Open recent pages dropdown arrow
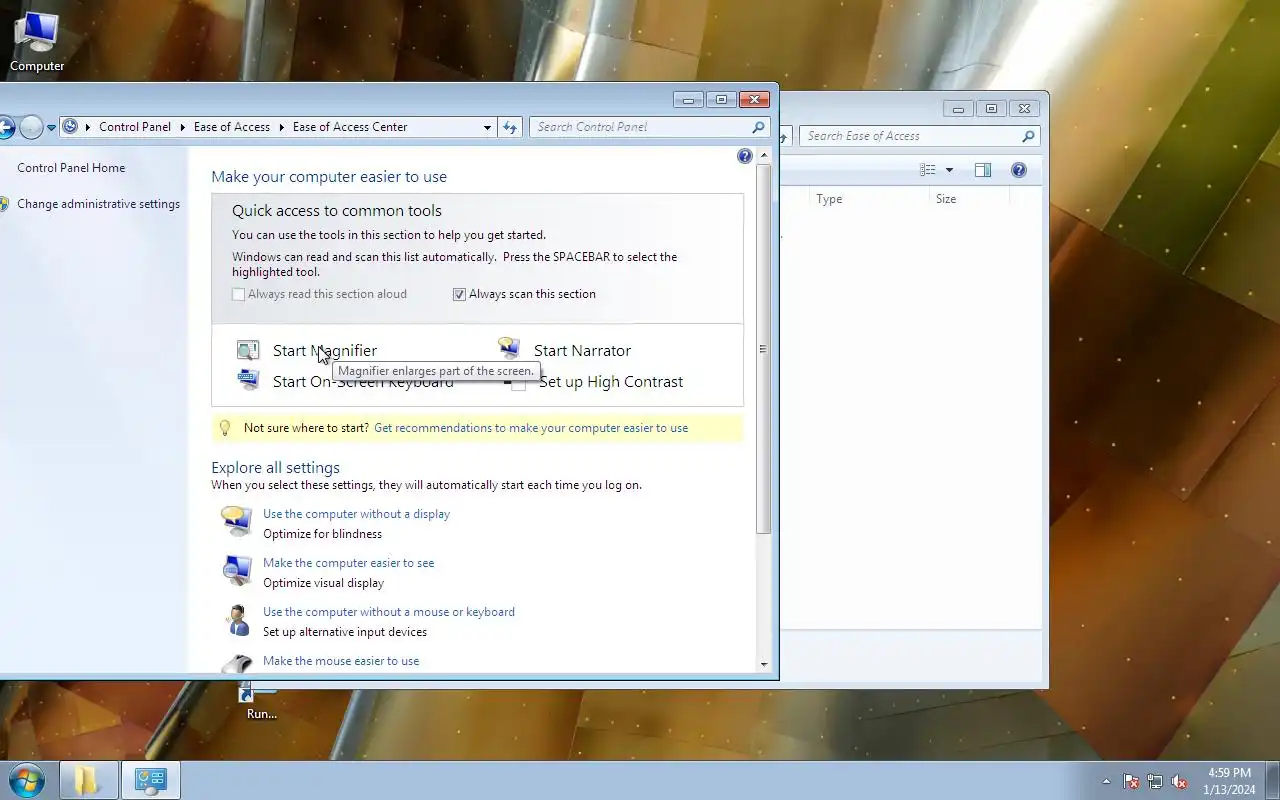The width and height of the screenshot is (1280, 800). (51, 128)
